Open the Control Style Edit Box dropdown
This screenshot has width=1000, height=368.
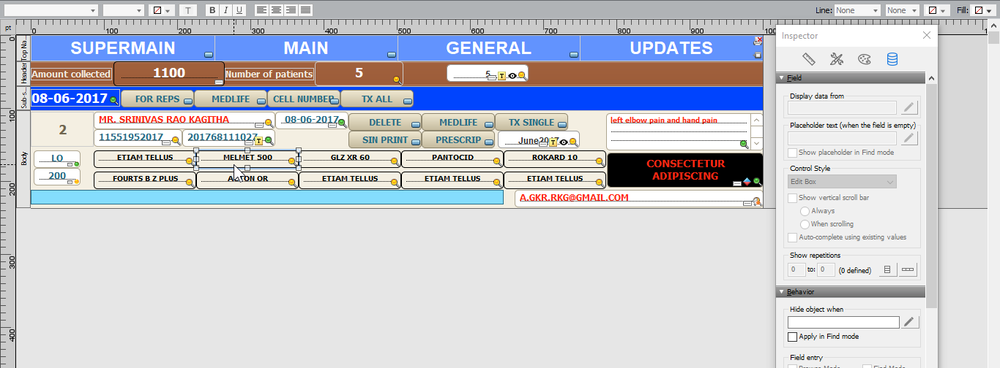pyautogui.click(x=842, y=182)
